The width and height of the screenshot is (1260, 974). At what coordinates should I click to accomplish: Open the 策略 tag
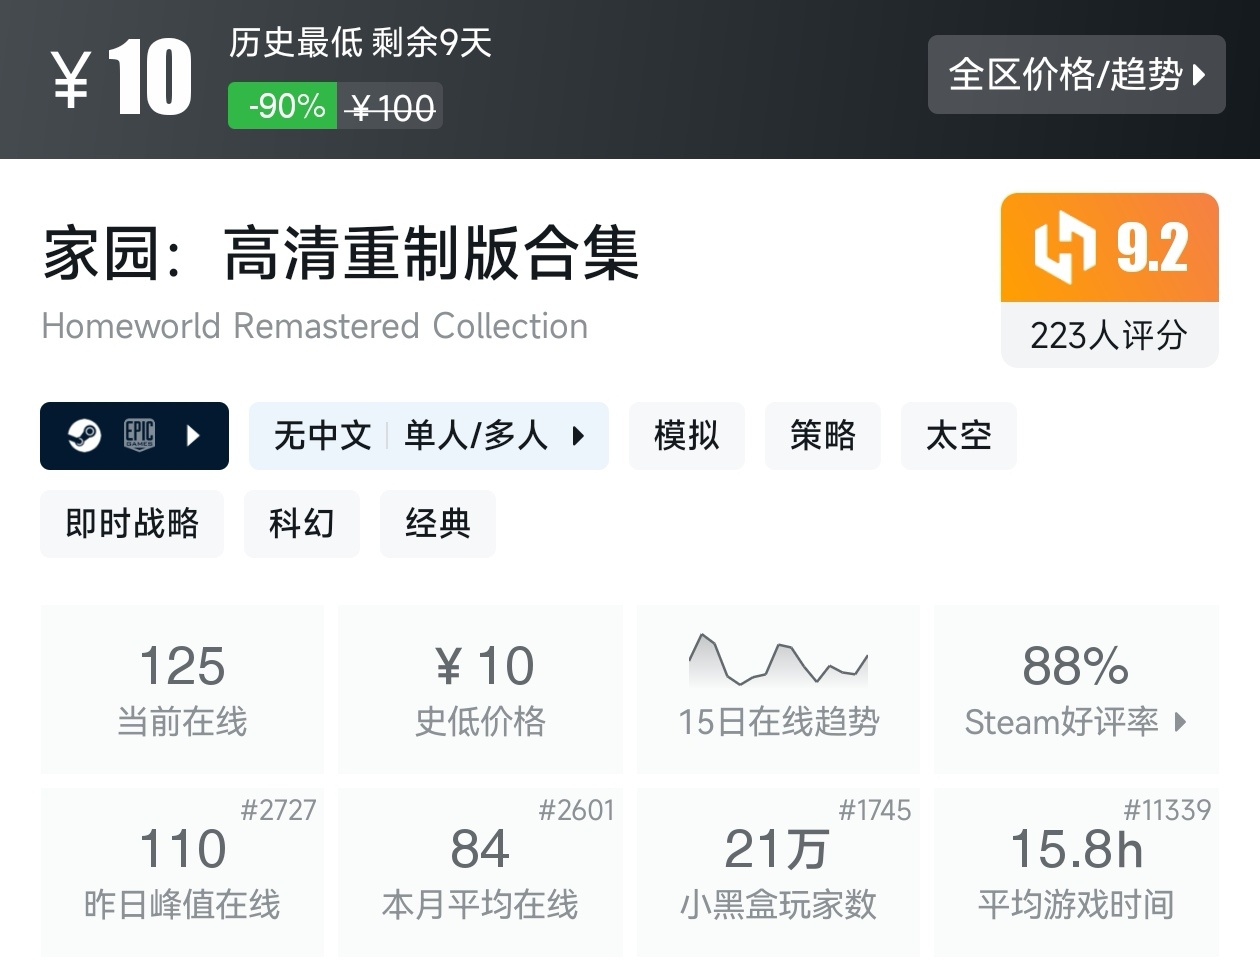coord(823,435)
